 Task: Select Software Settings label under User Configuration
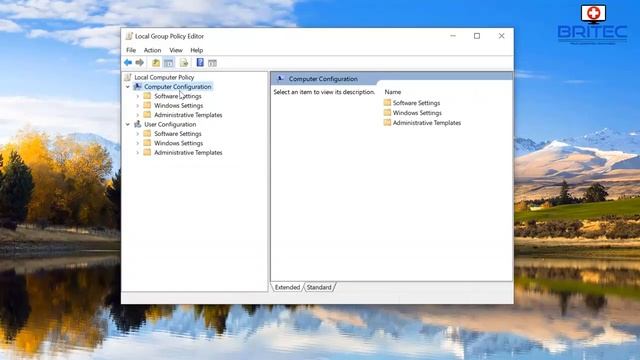(178, 133)
